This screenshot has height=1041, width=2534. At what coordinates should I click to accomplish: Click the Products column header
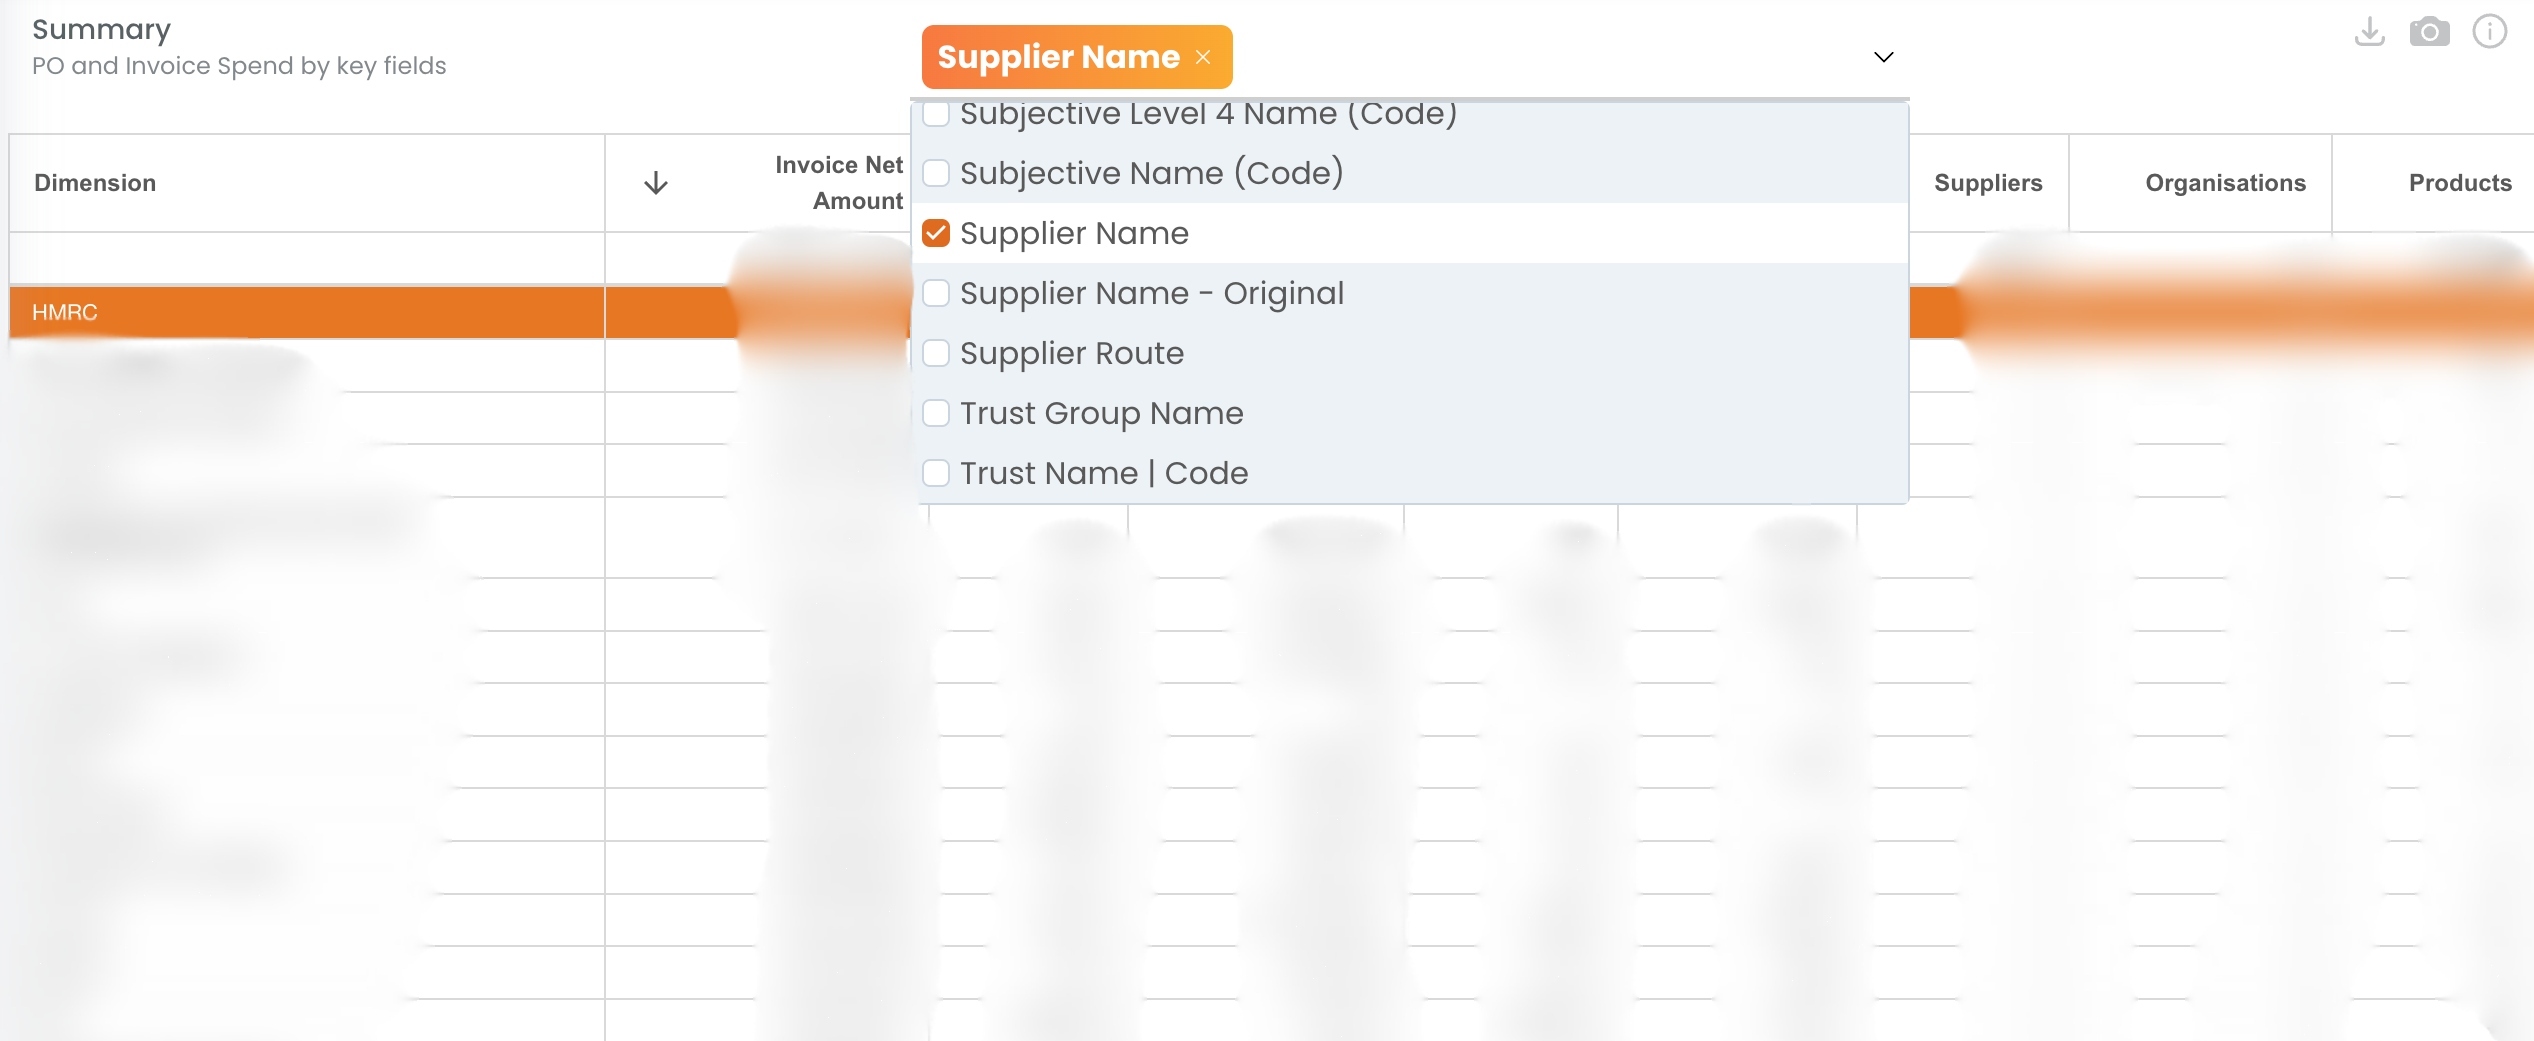[x=2460, y=183]
